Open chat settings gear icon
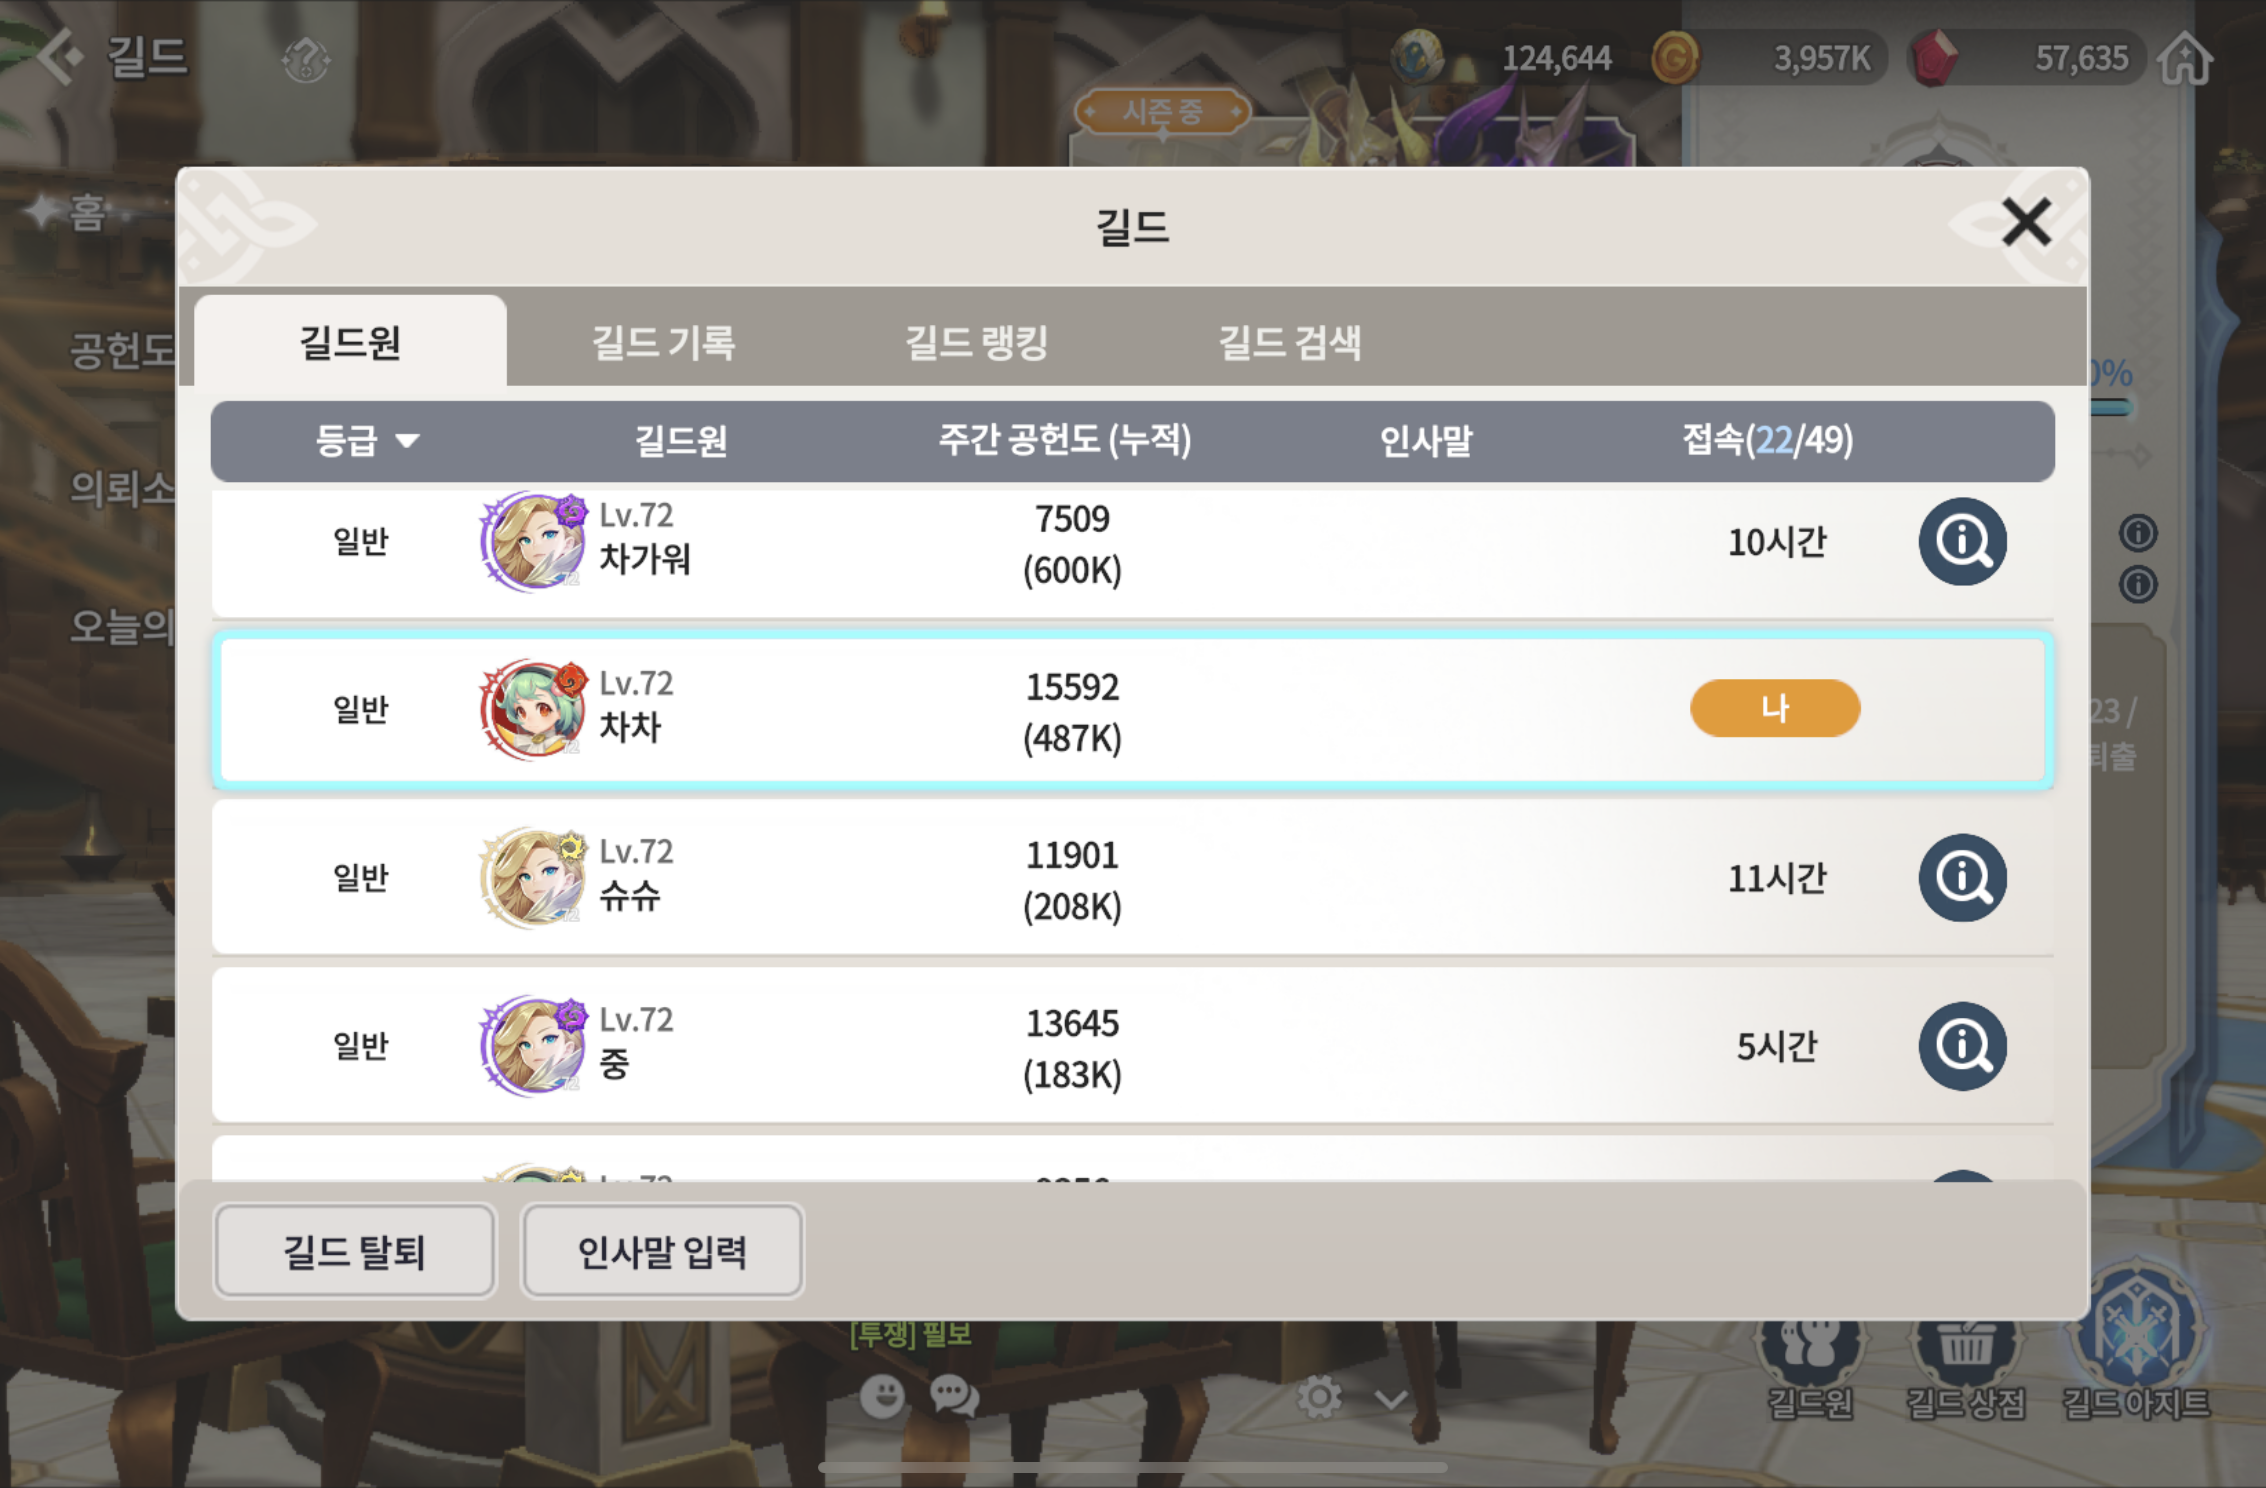This screenshot has height=1488, width=2266. [x=1319, y=1396]
